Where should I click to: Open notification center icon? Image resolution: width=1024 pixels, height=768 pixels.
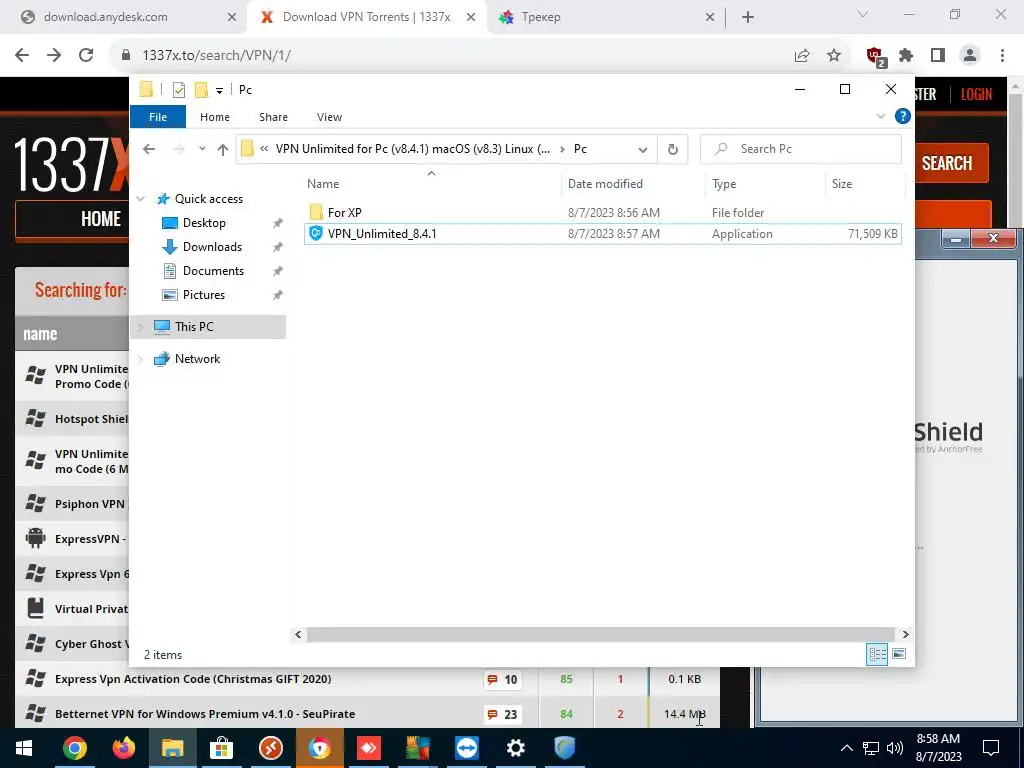pyautogui.click(x=991, y=748)
